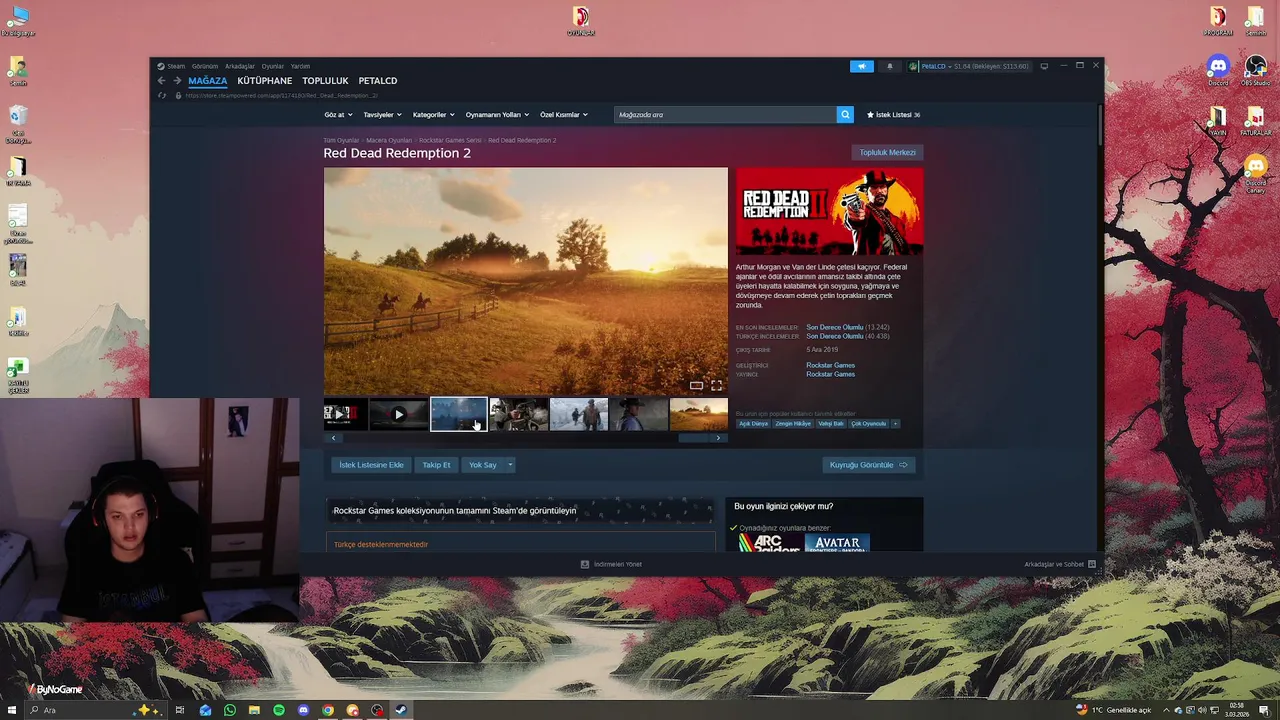The height and width of the screenshot is (720, 1280).
Task: Expand the Tavsiyeler dropdown
Action: coord(382,115)
